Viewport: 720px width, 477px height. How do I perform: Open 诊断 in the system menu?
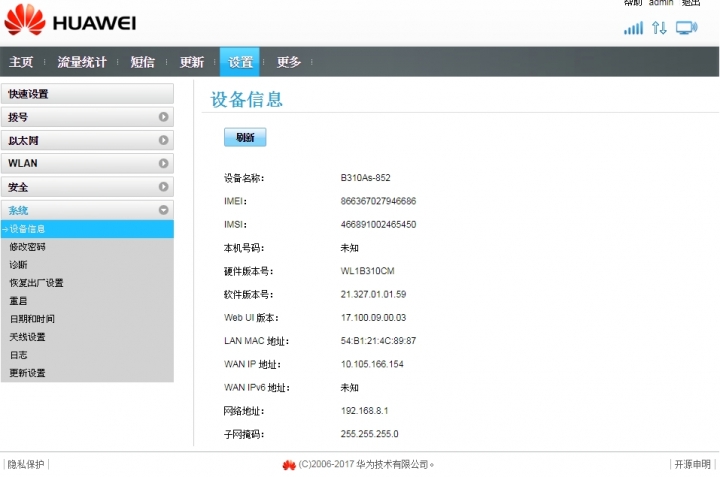(x=18, y=265)
